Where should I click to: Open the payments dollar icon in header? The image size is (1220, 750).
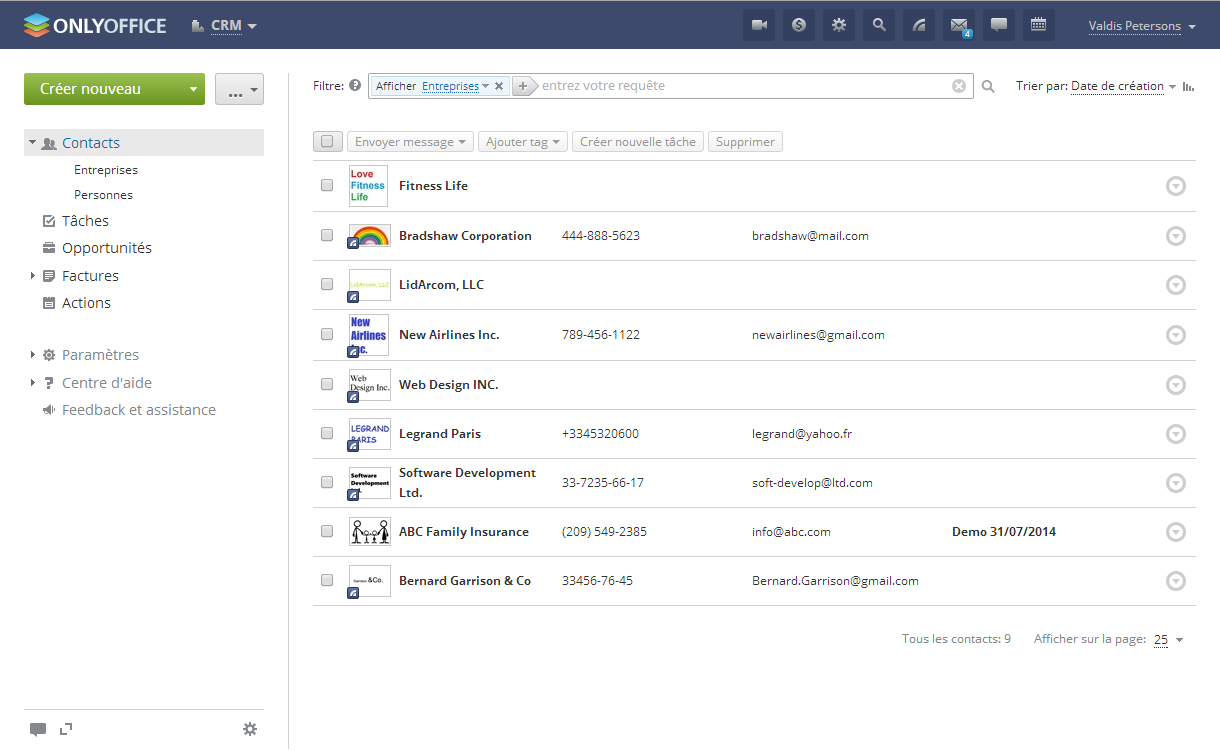[x=799, y=25]
